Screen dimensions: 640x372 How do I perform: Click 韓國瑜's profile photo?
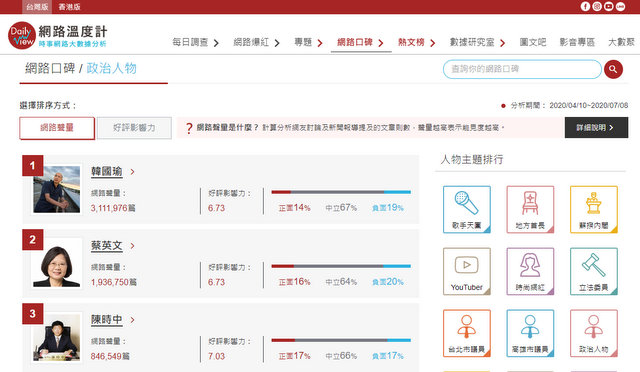[x=57, y=189]
